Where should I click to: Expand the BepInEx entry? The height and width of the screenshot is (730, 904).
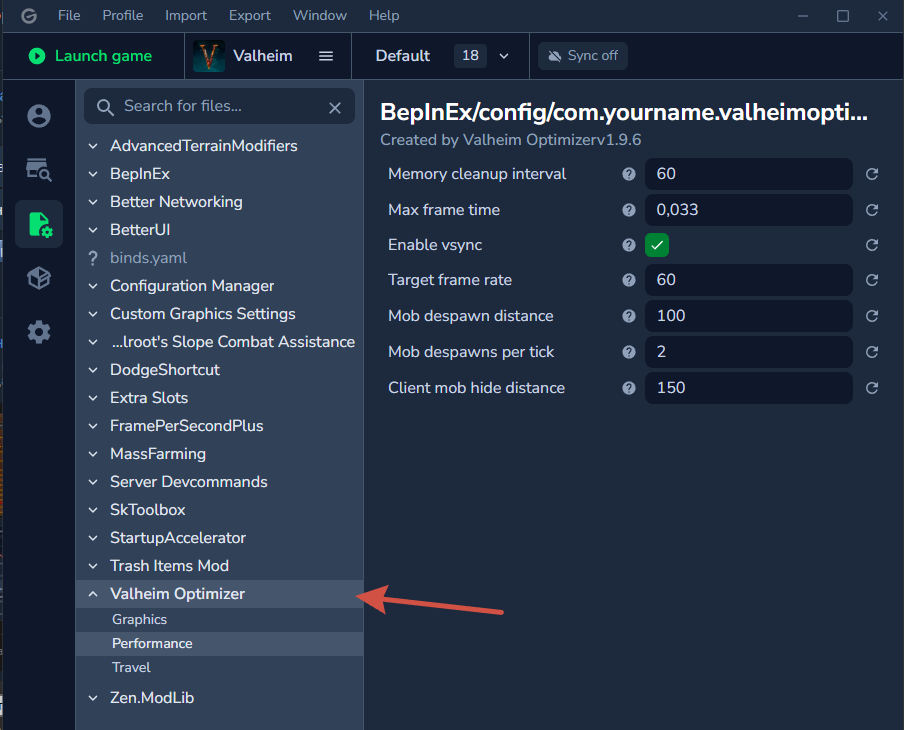219,174
